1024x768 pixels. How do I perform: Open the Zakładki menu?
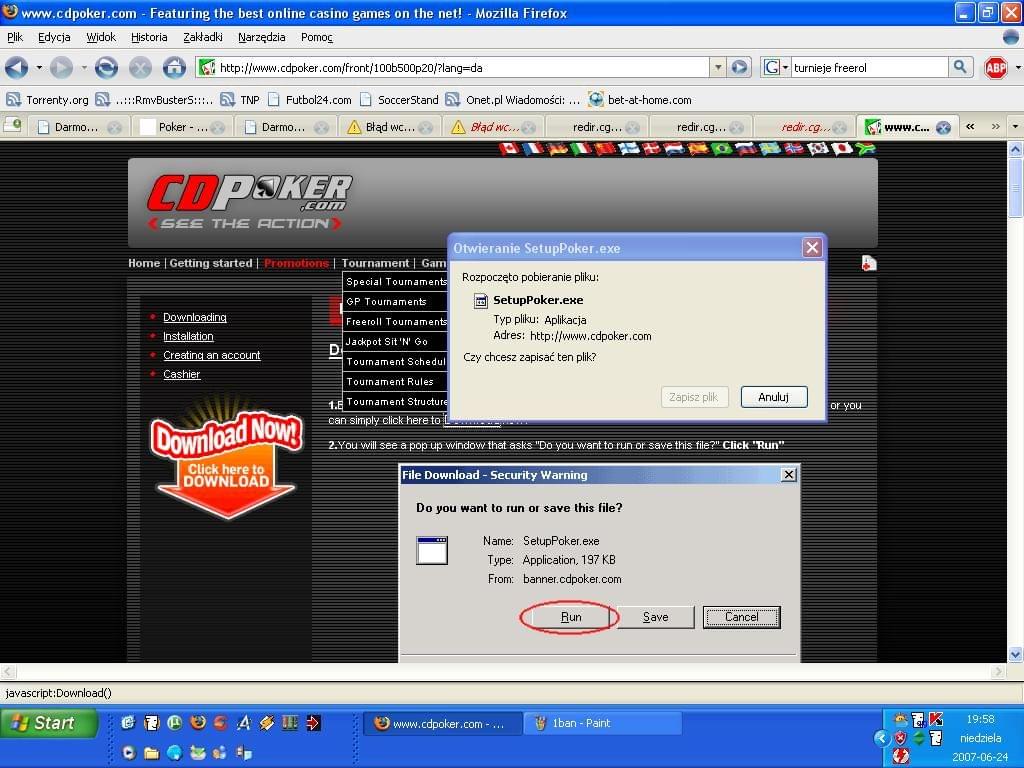pyautogui.click(x=202, y=37)
